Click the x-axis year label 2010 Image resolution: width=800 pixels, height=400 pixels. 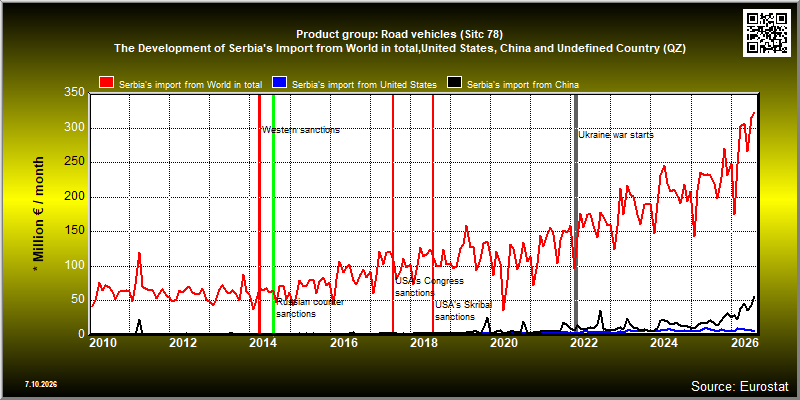[x=103, y=342]
